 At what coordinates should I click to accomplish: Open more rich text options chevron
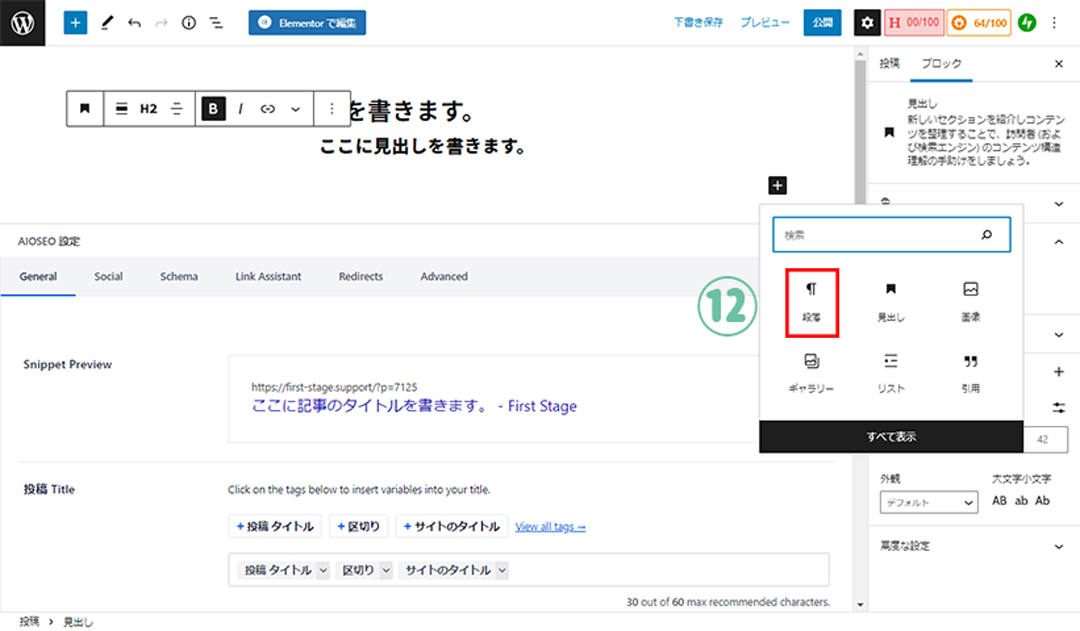click(295, 109)
